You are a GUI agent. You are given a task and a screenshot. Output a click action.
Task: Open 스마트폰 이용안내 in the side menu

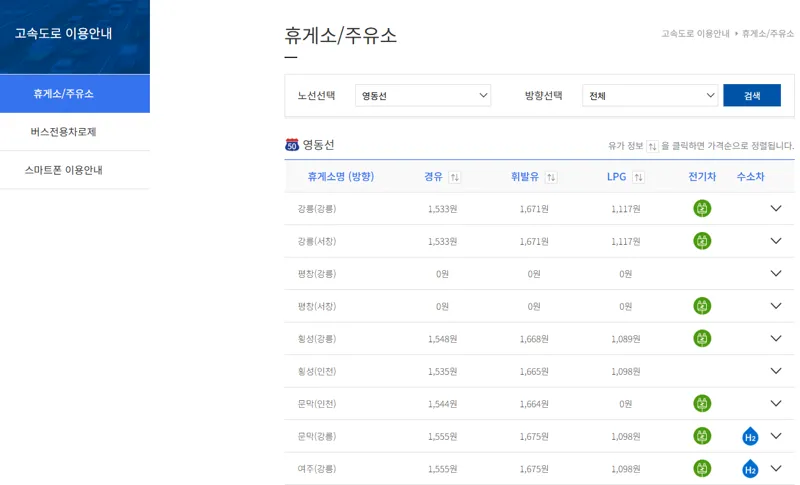click(74, 170)
